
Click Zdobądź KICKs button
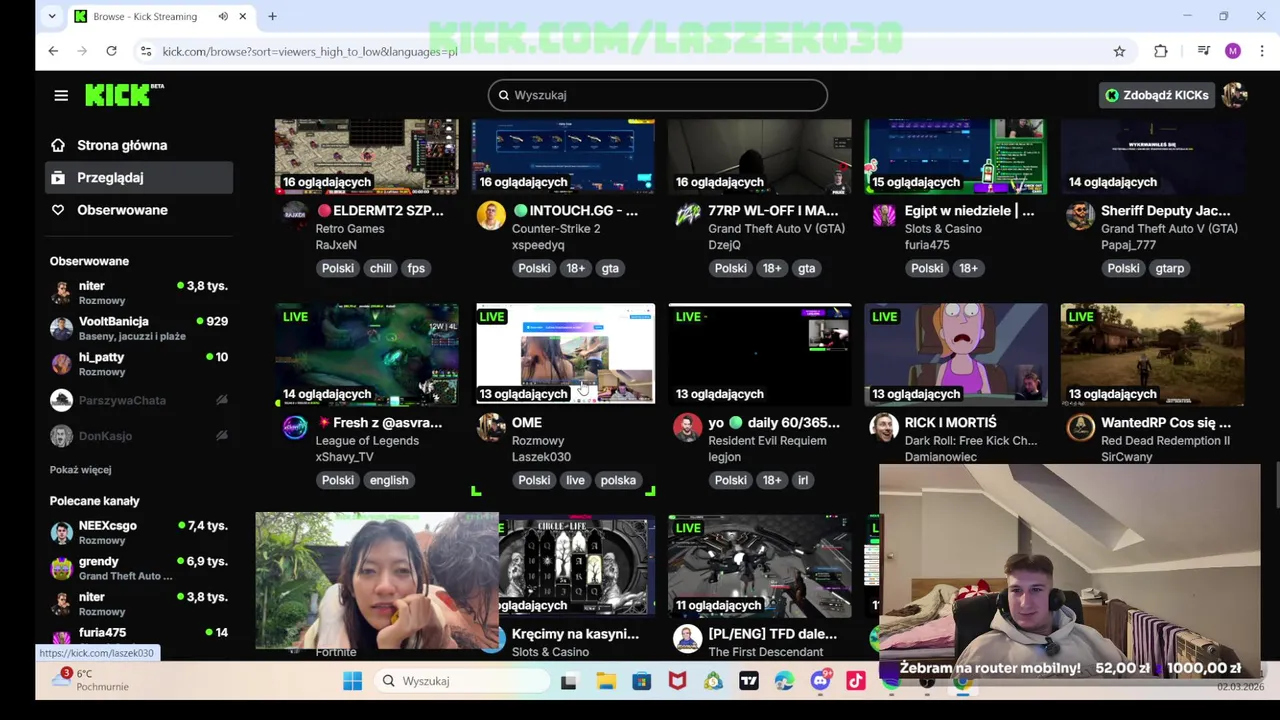pos(1156,95)
